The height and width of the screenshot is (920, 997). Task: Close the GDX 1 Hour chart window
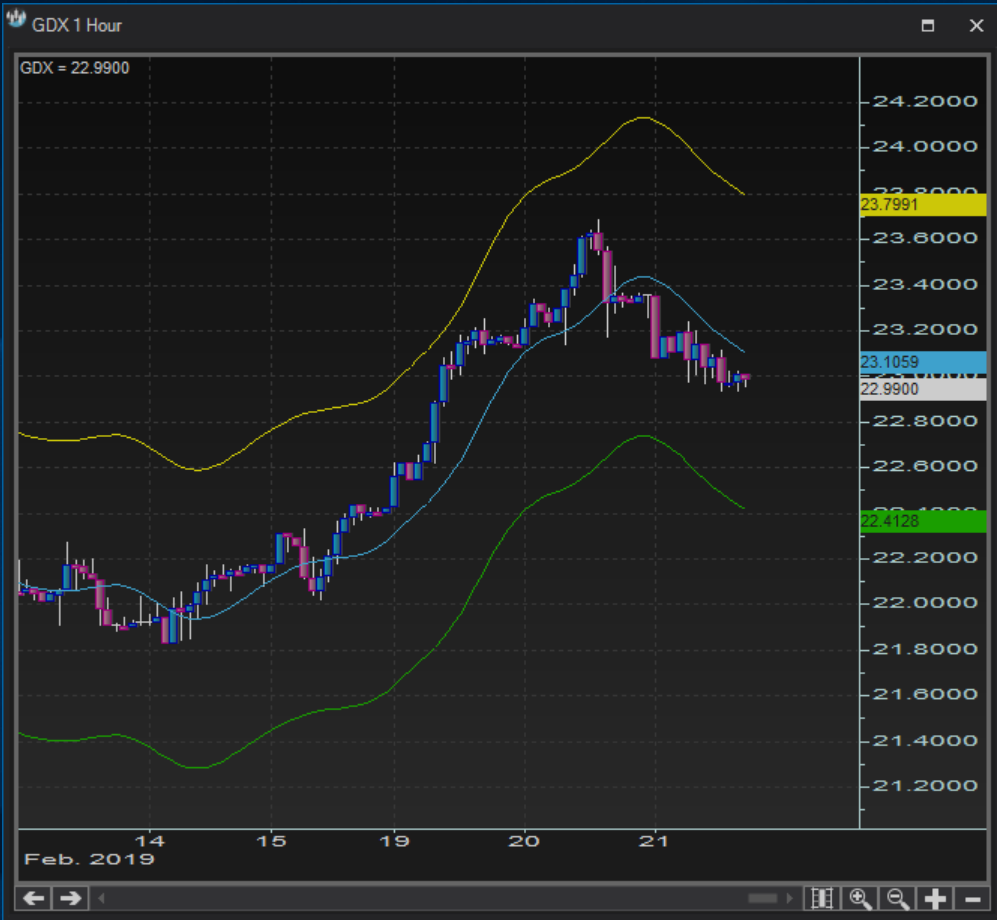pos(976,25)
